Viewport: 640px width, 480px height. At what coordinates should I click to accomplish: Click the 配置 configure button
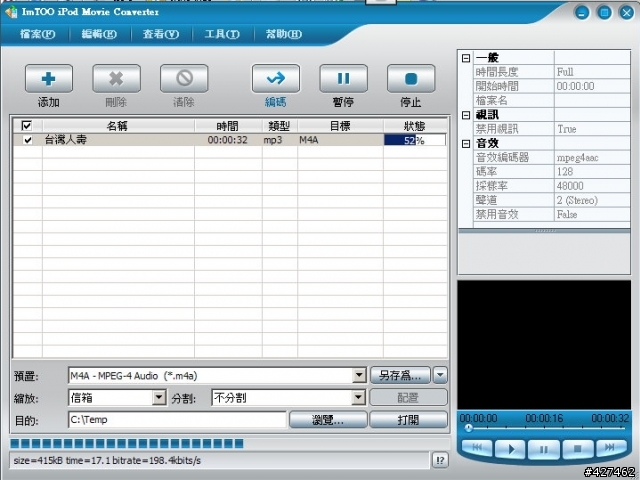pyautogui.click(x=408, y=397)
